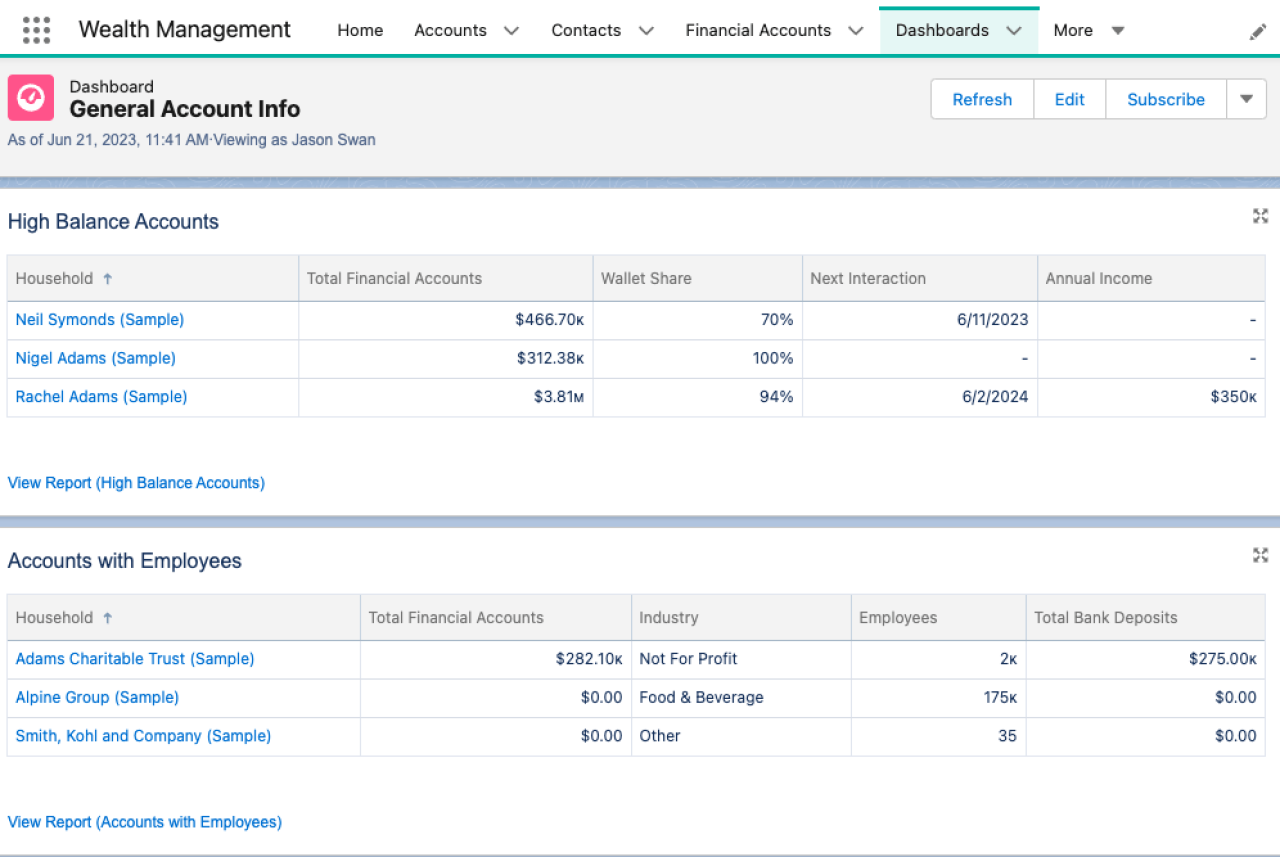Click the $350k annual income value
The width and height of the screenshot is (1280, 857).
(1233, 397)
